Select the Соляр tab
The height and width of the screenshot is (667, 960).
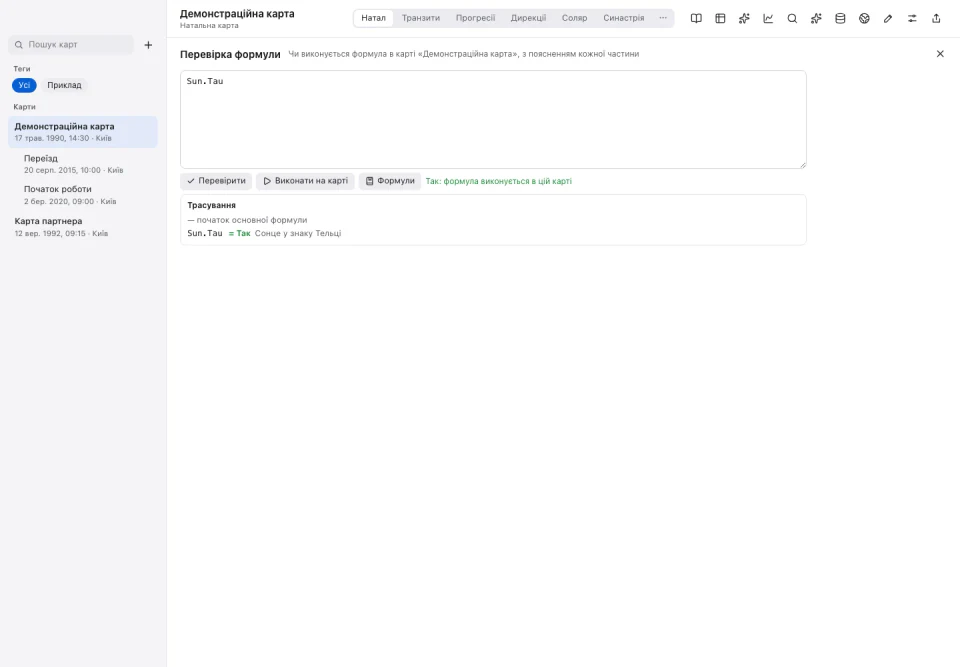tap(574, 18)
